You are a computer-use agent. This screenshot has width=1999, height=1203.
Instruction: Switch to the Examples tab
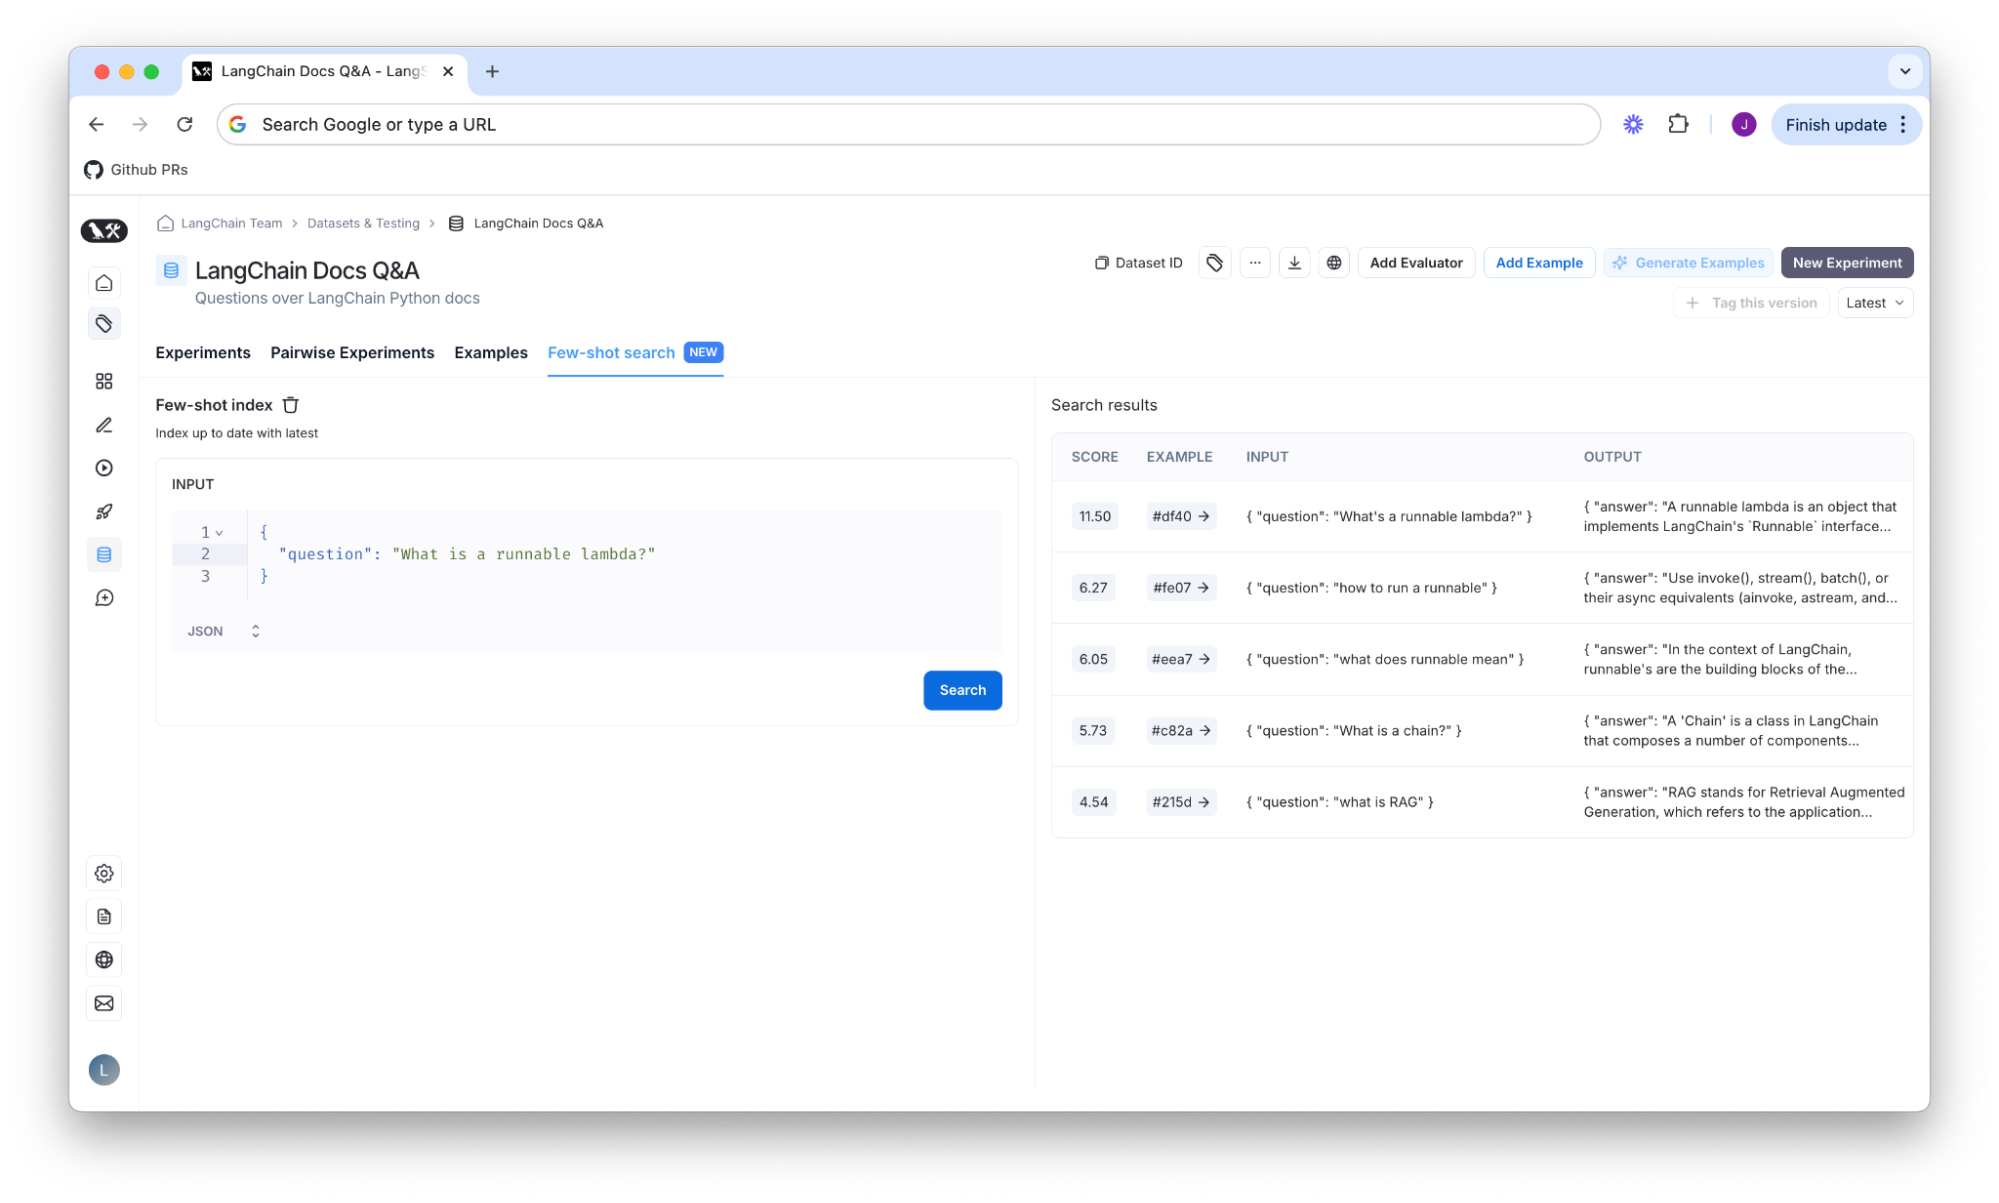(490, 352)
